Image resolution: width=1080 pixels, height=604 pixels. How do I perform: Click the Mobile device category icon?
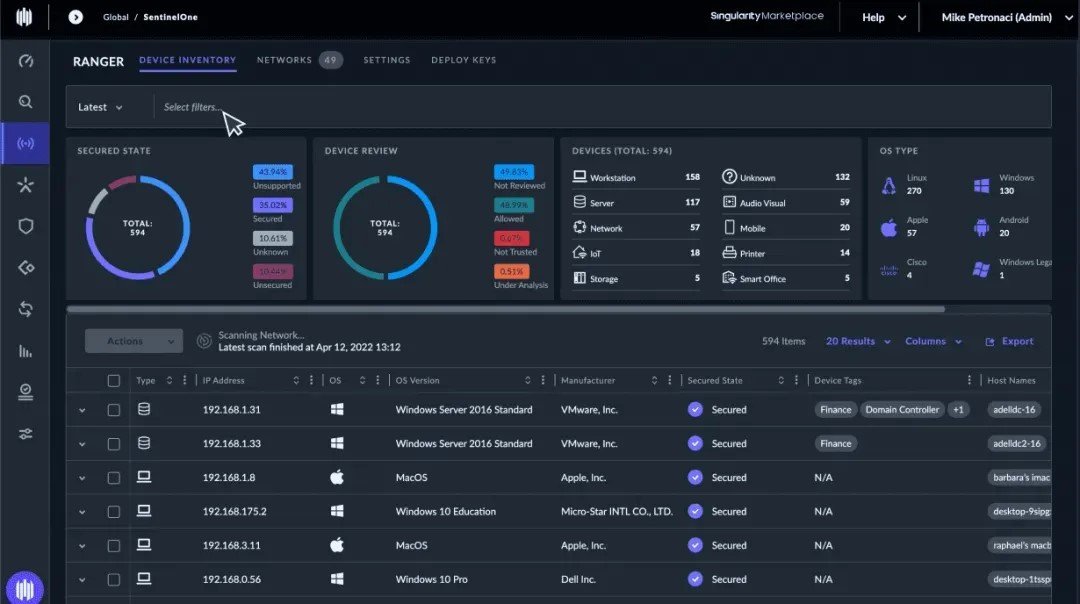tap(729, 227)
